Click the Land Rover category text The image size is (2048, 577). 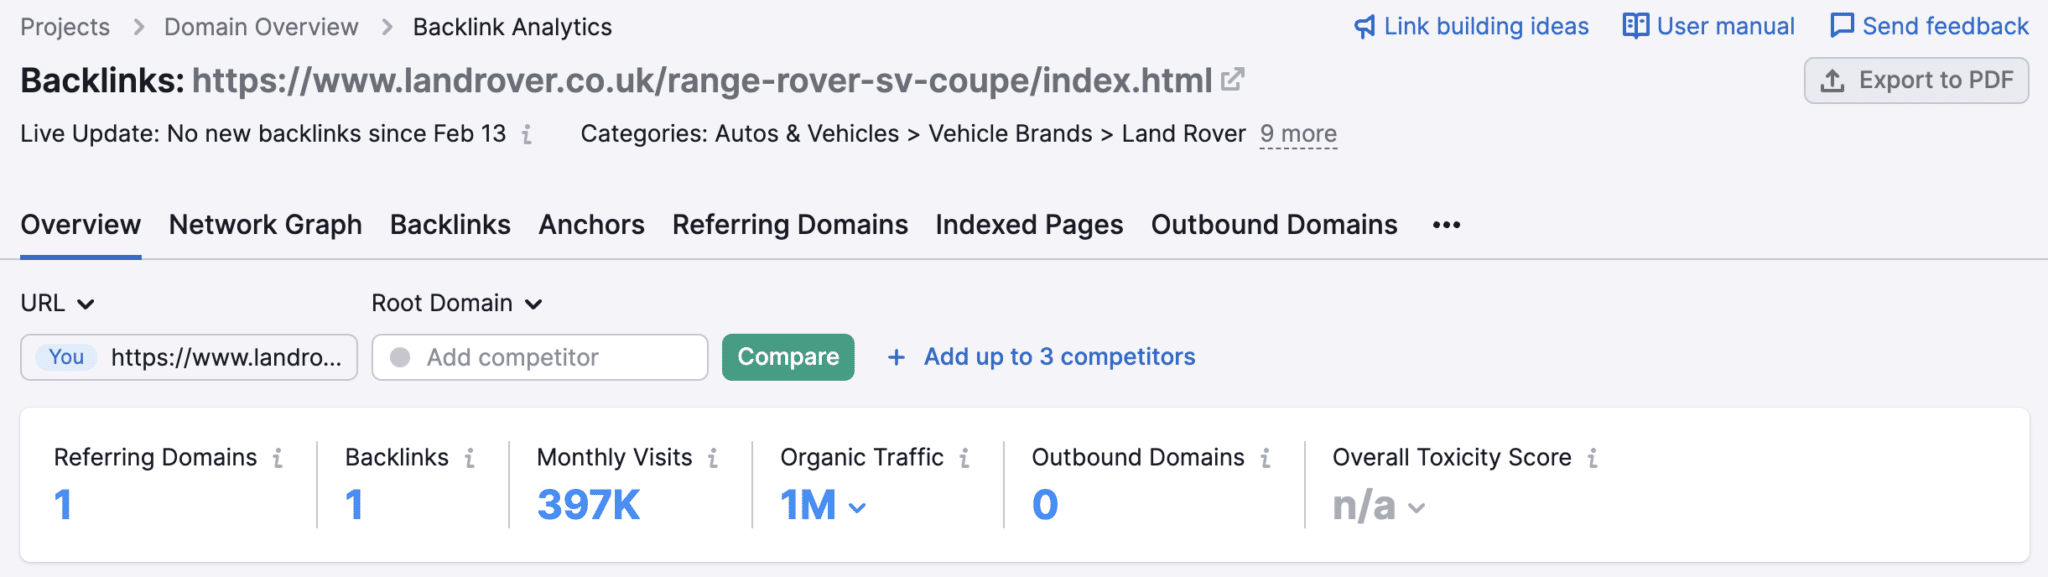coord(1184,134)
